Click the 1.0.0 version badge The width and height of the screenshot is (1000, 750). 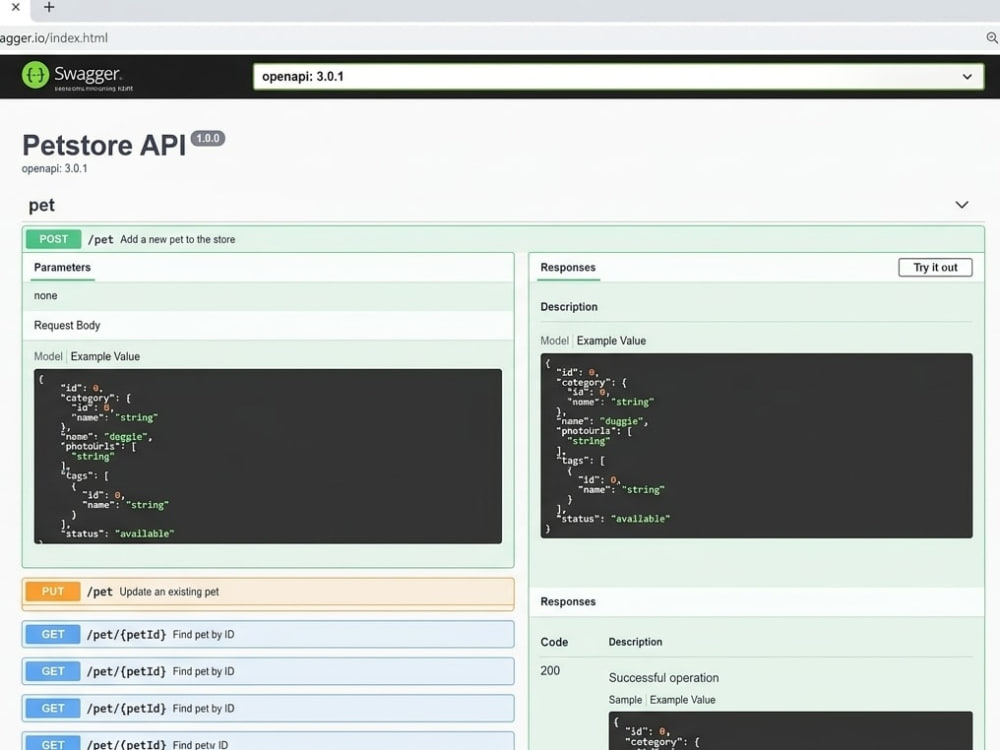[207, 138]
